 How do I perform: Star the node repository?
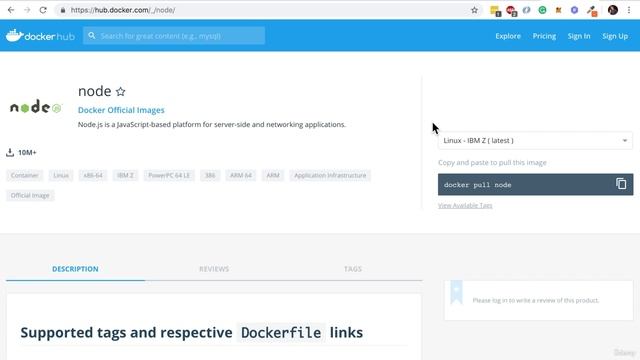pyautogui.click(x=120, y=91)
